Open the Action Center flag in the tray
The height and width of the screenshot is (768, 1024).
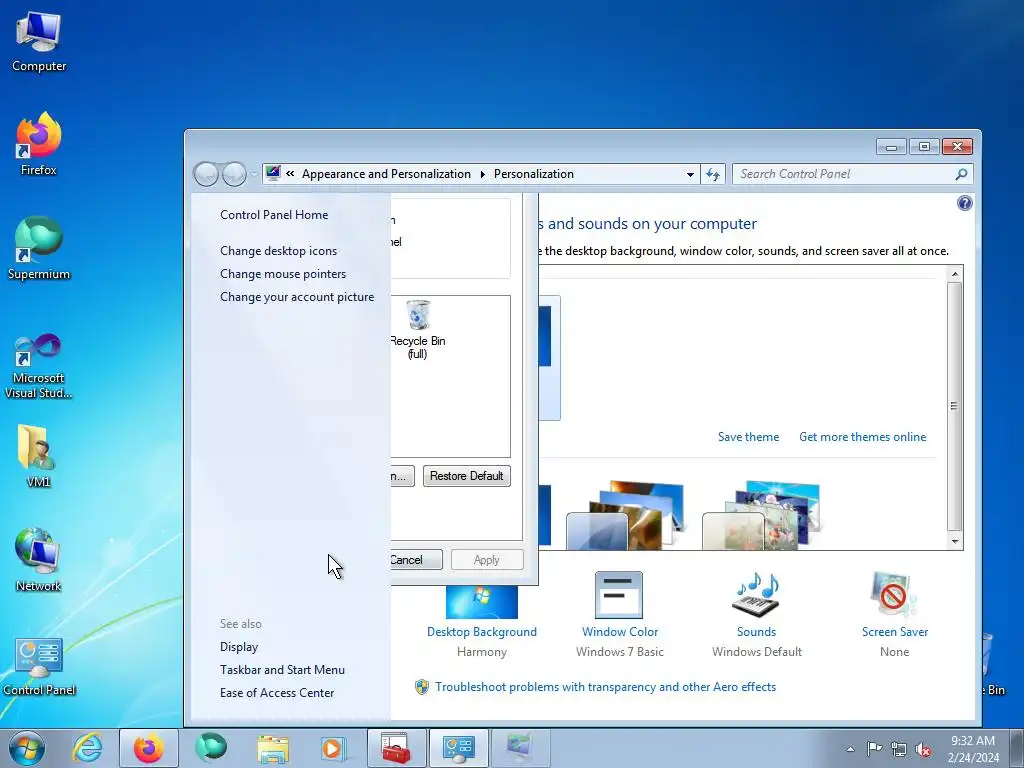point(874,749)
